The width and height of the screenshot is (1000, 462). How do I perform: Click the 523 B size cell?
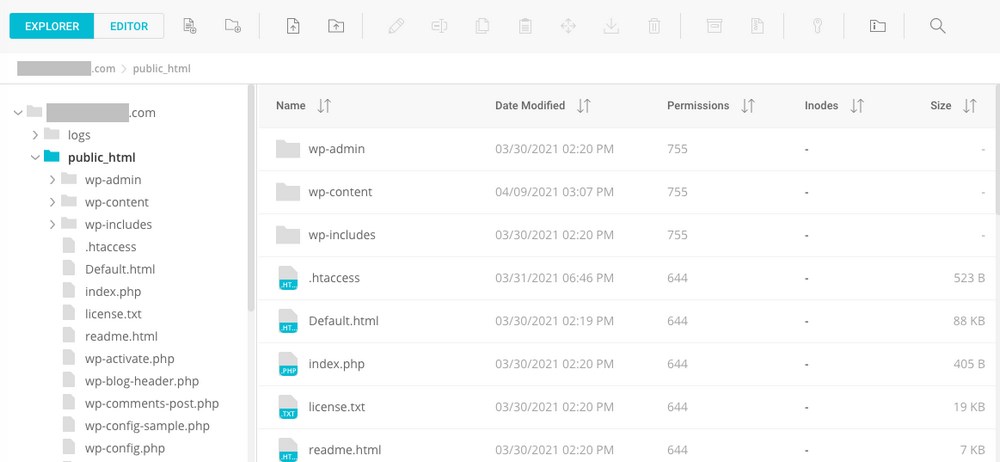tap(968, 278)
